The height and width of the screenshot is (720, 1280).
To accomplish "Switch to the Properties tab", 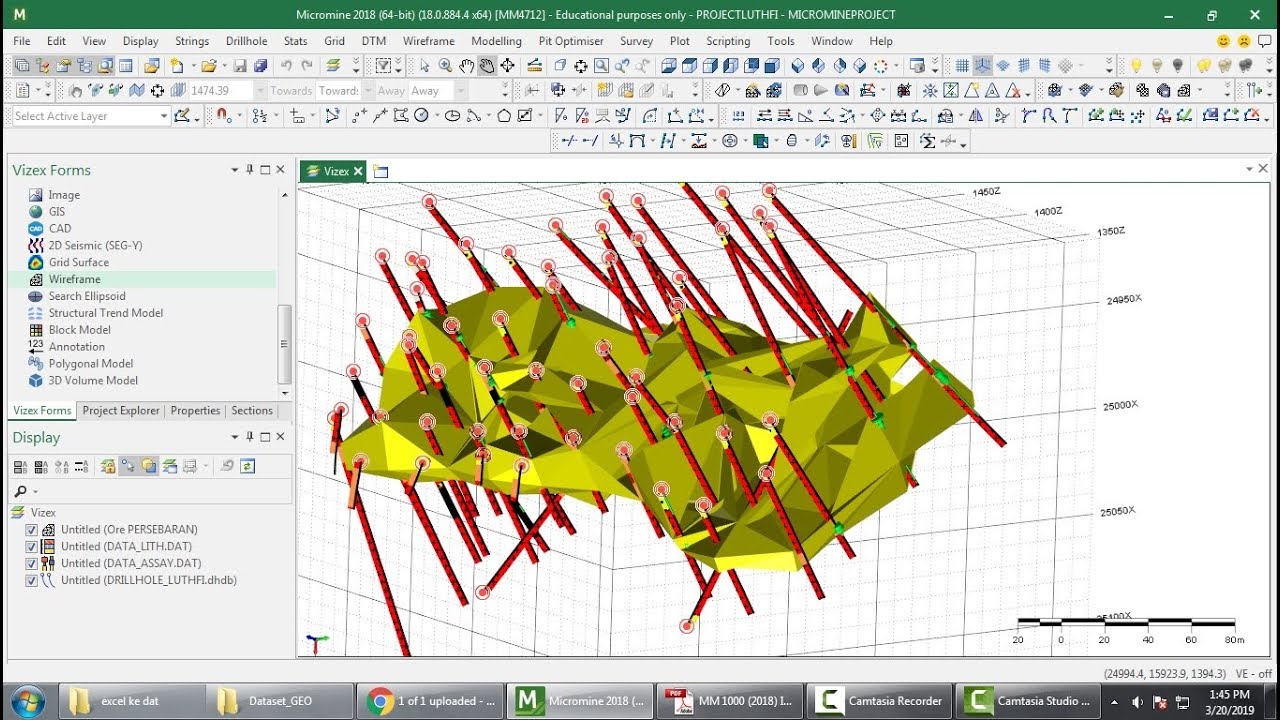I will [195, 411].
